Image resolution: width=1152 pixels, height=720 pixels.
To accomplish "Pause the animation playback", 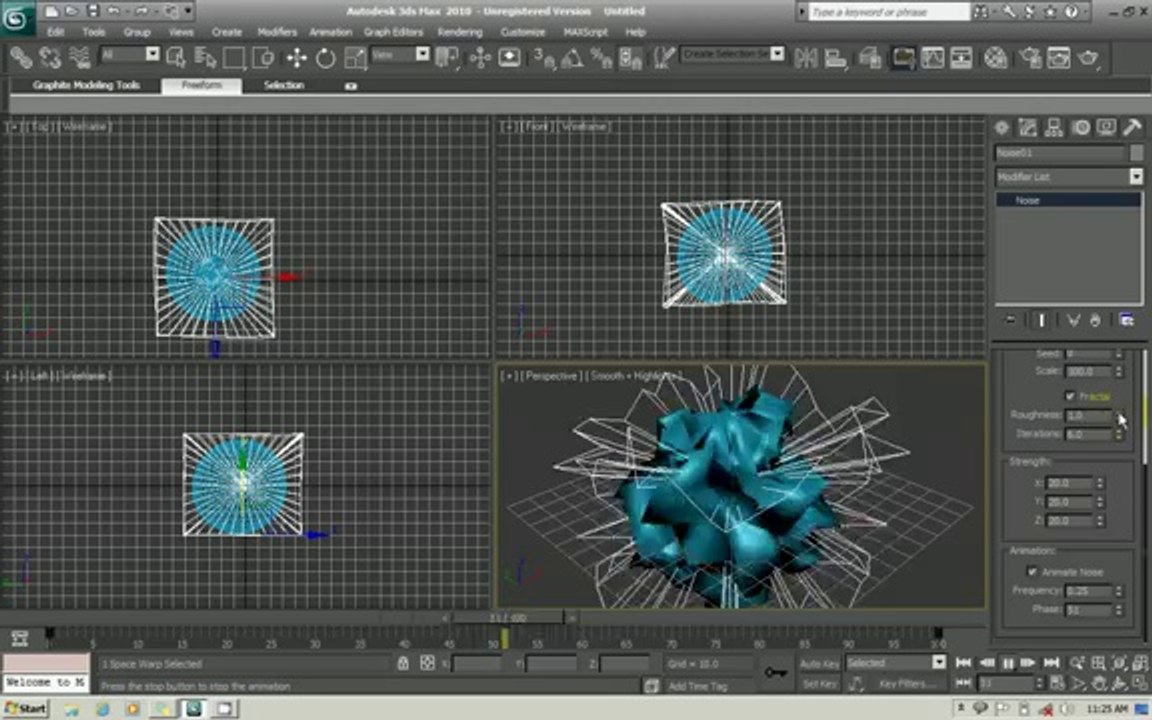I will click(1008, 663).
